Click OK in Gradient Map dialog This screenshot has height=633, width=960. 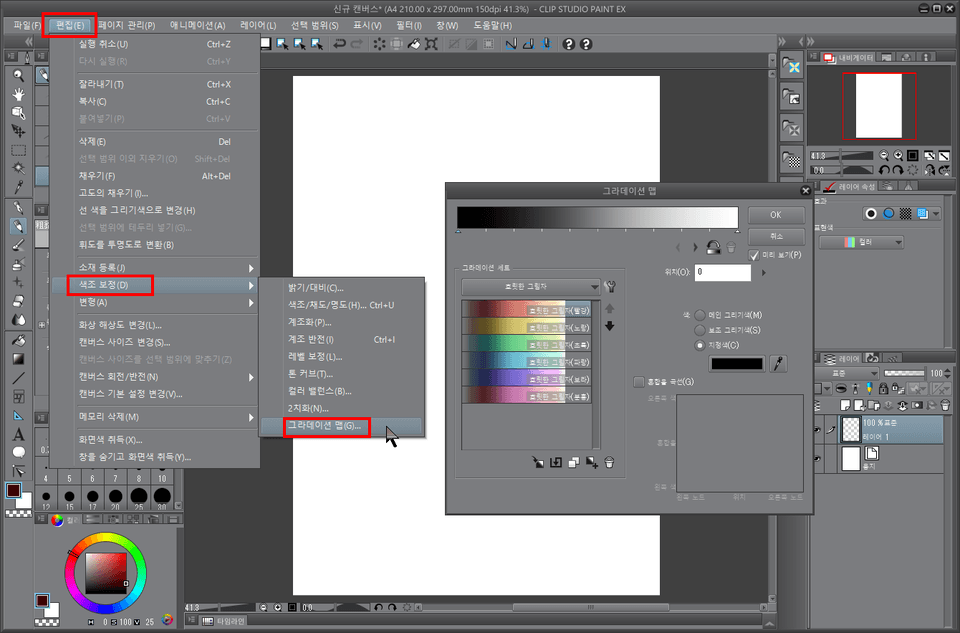(776, 215)
